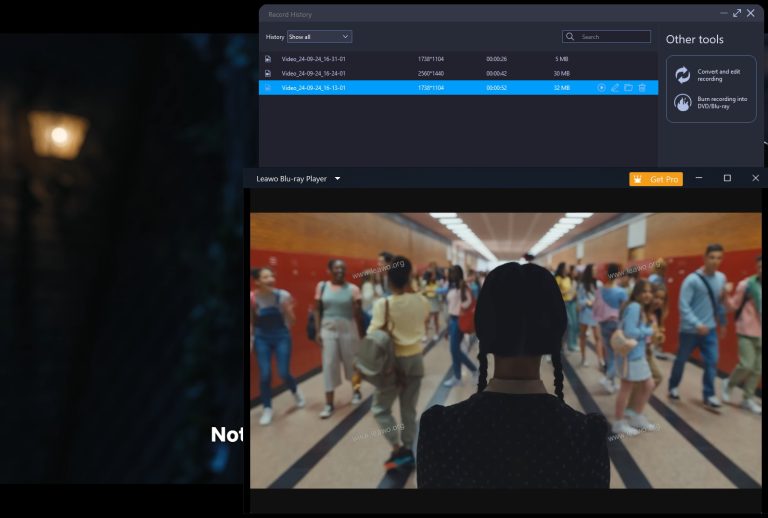Click the rename pencil icon in highlighted row
The height and width of the screenshot is (518, 768).
coord(615,88)
